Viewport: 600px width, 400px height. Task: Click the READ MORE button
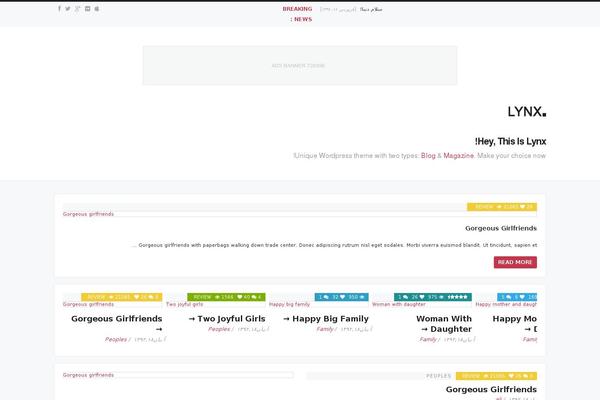515,262
